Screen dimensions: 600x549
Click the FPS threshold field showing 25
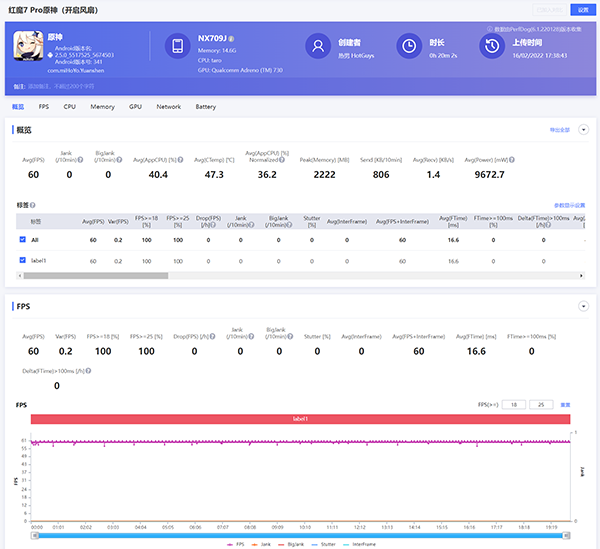(x=541, y=404)
